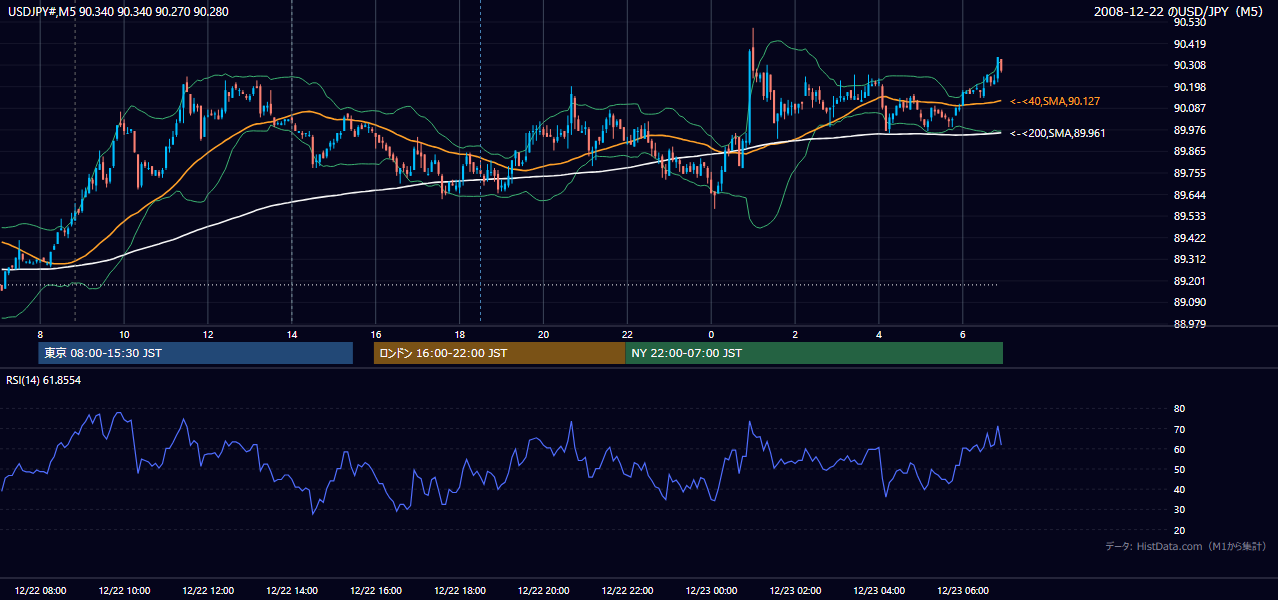Click the 12/23 04:00 time axis label

(x=880, y=591)
